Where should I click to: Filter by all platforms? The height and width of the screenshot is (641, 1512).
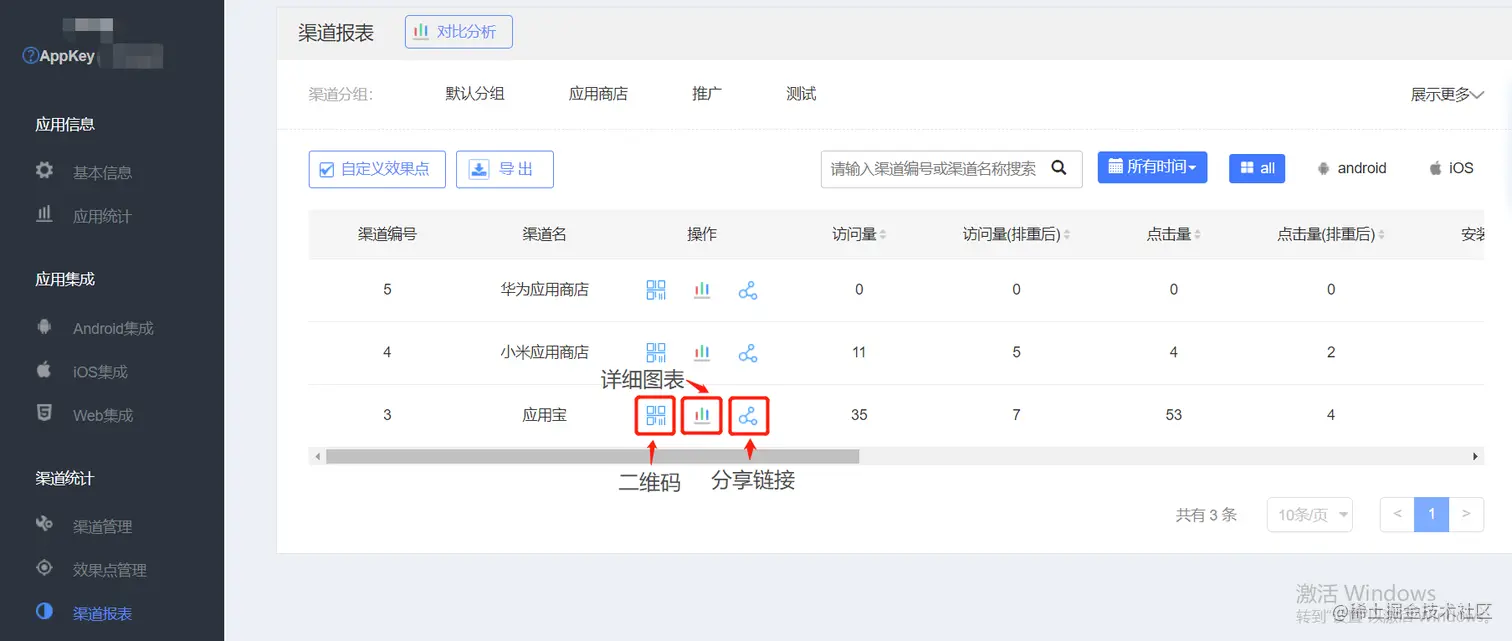click(1257, 168)
